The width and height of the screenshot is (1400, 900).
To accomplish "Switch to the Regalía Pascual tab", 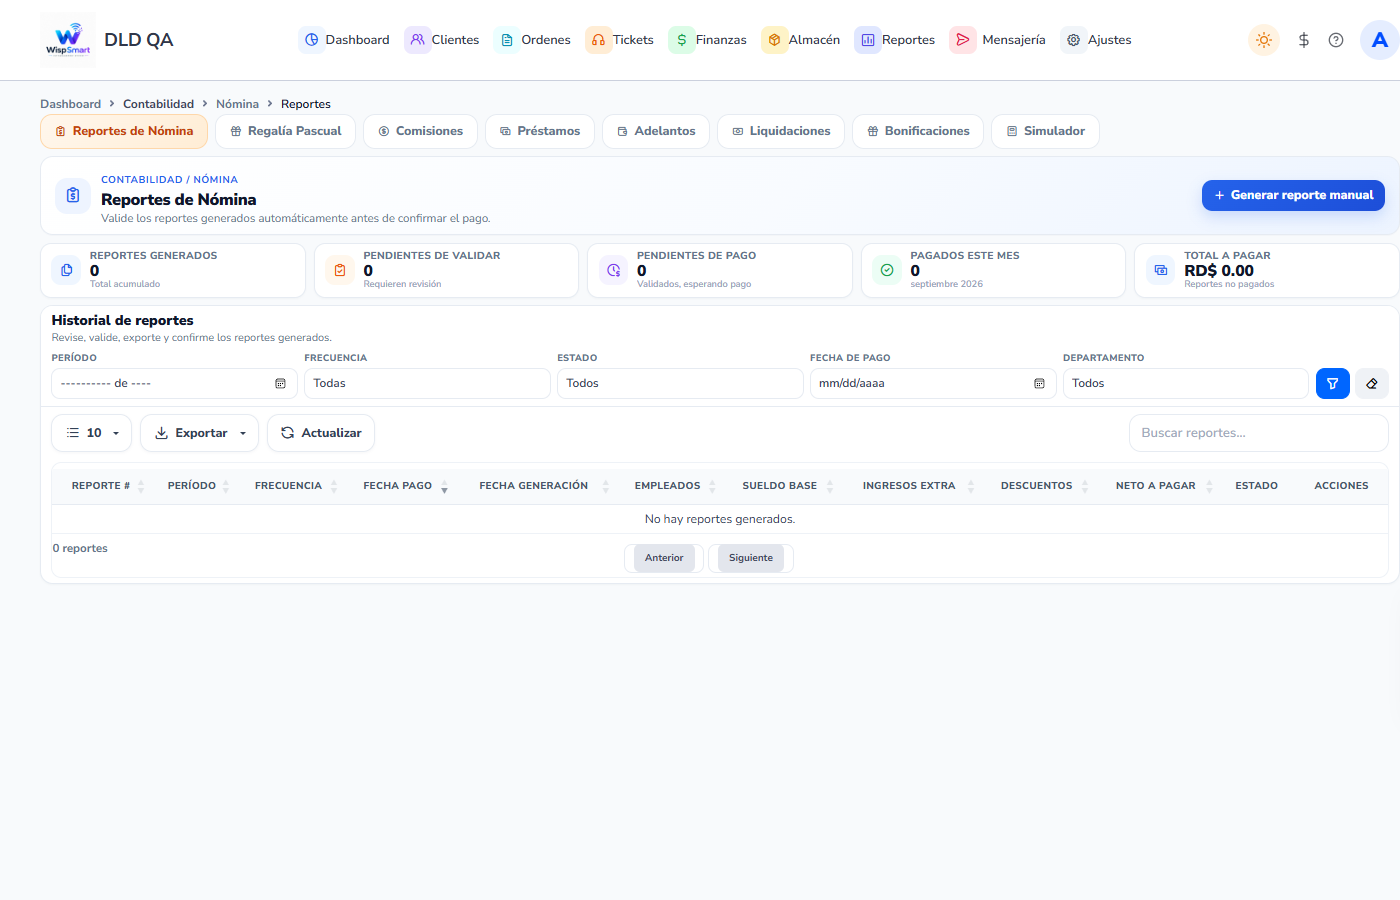I will click(x=285, y=131).
